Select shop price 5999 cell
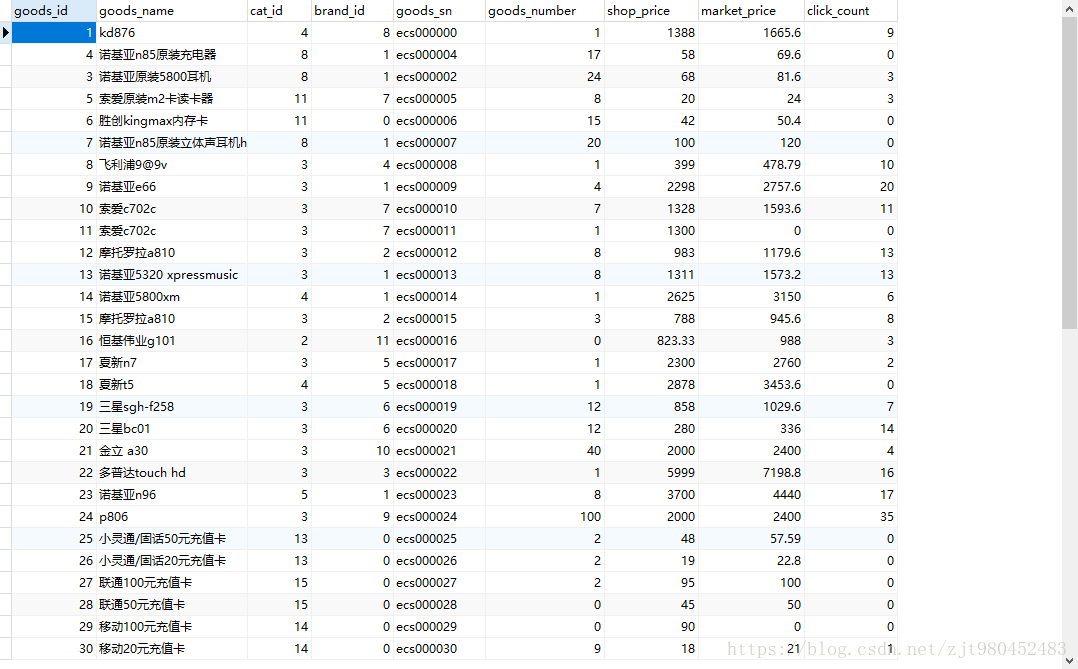The width and height of the screenshot is (1078, 669). click(651, 472)
